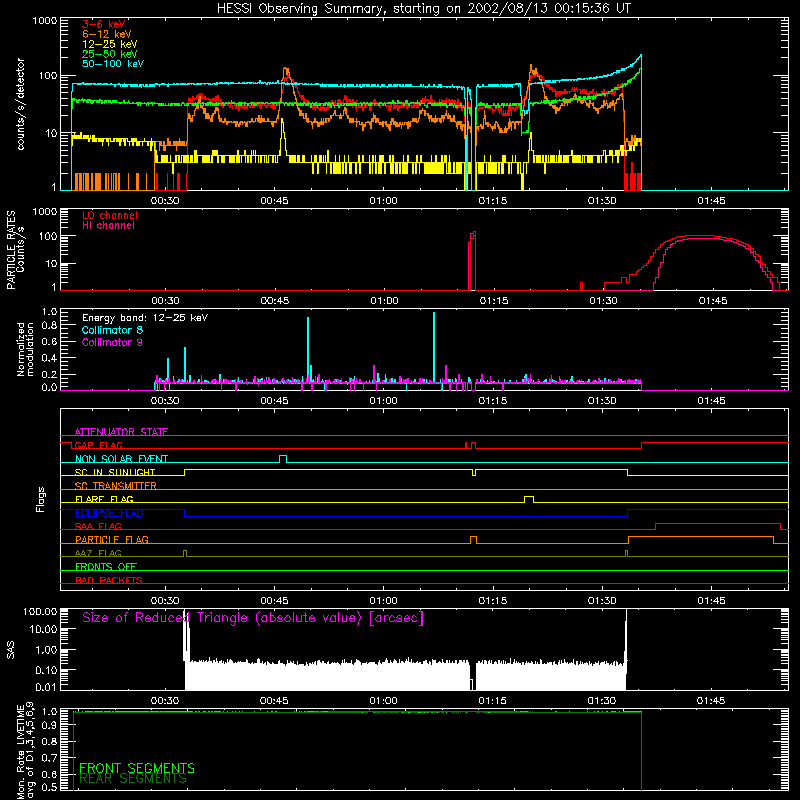Click '00:30' tick under the top count-rate panel
Viewport: 800px width, 800px height.
point(165,201)
